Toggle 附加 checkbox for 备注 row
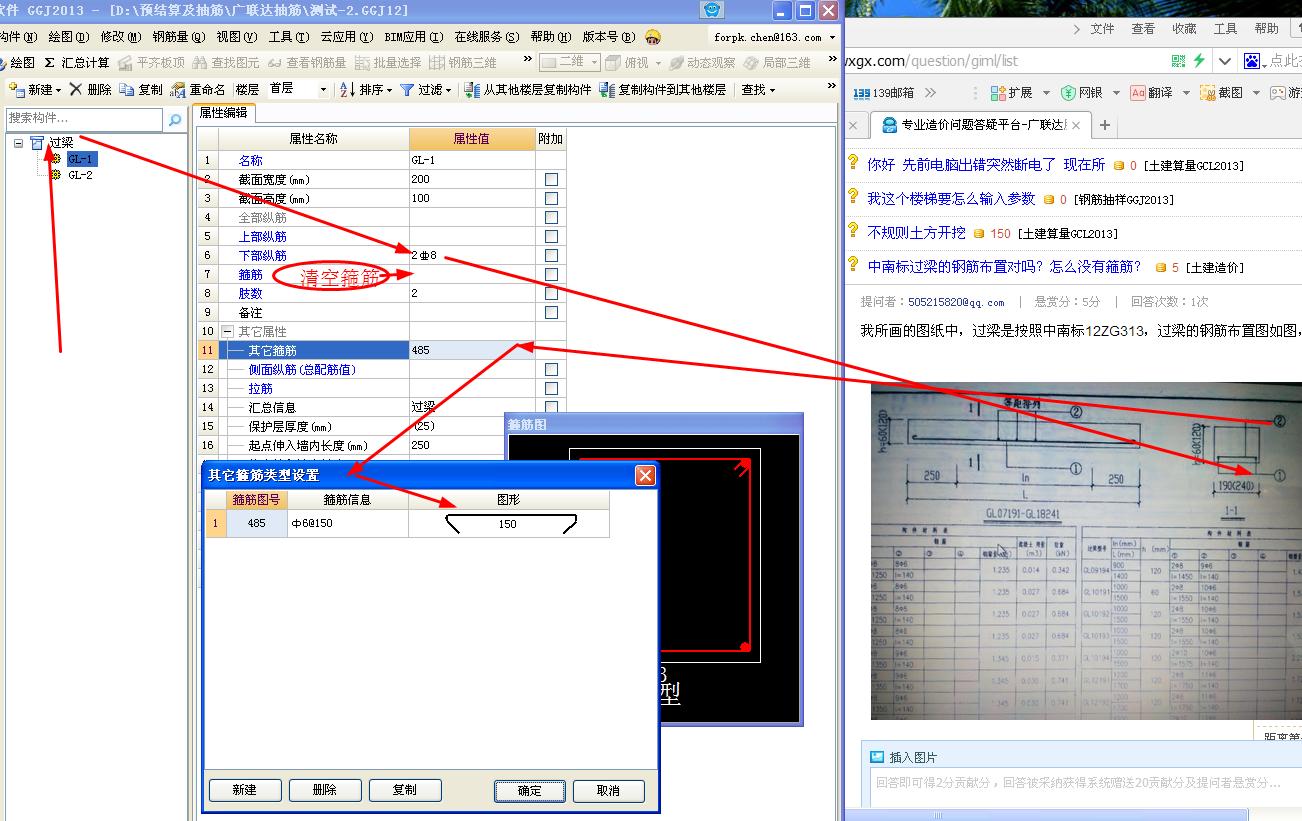The image size is (1302, 821). (x=551, y=312)
